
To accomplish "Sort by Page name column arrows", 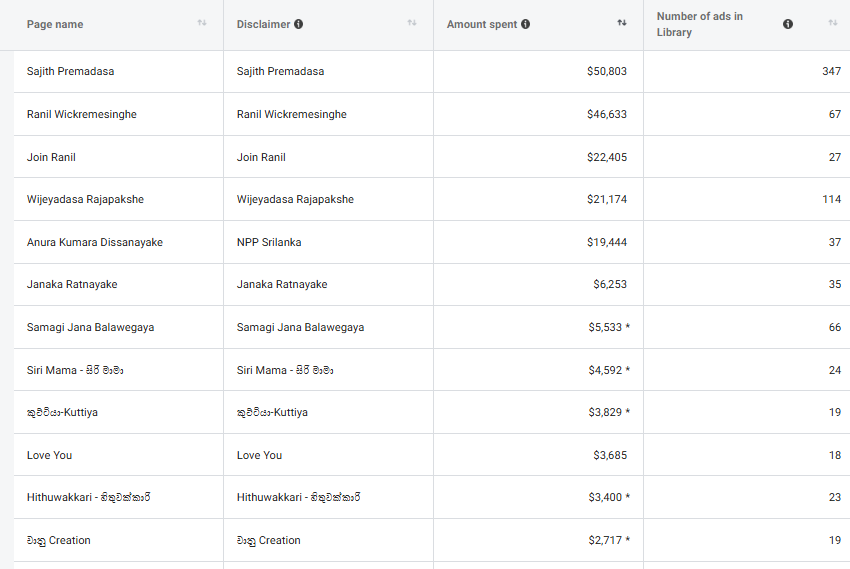I will click(x=202, y=23).
